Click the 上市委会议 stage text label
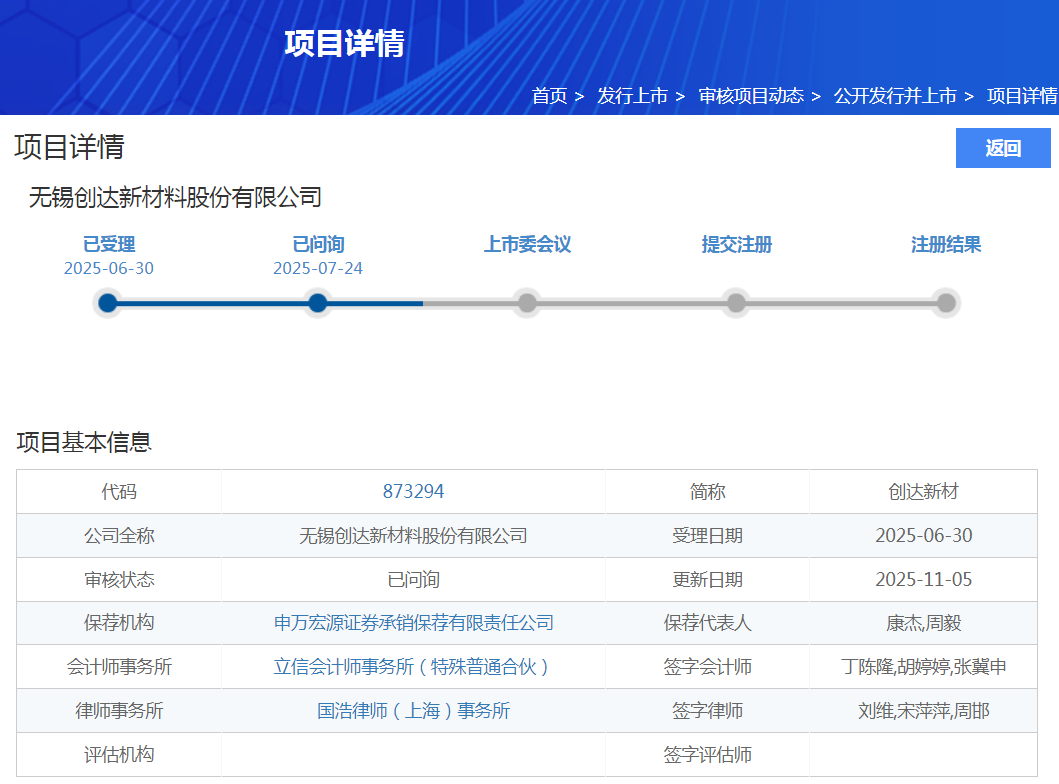Viewport: 1059px width, 784px height. [527, 245]
